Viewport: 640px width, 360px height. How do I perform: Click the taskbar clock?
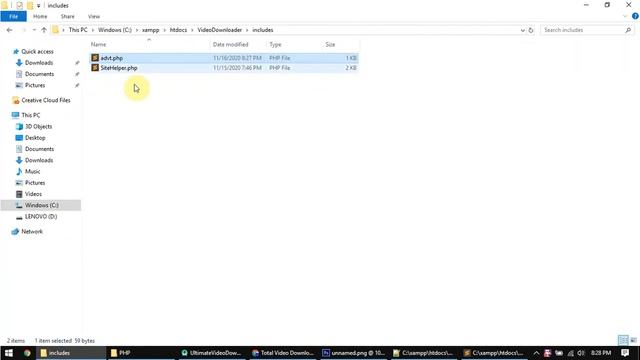pyautogui.click(x=601, y=353)
